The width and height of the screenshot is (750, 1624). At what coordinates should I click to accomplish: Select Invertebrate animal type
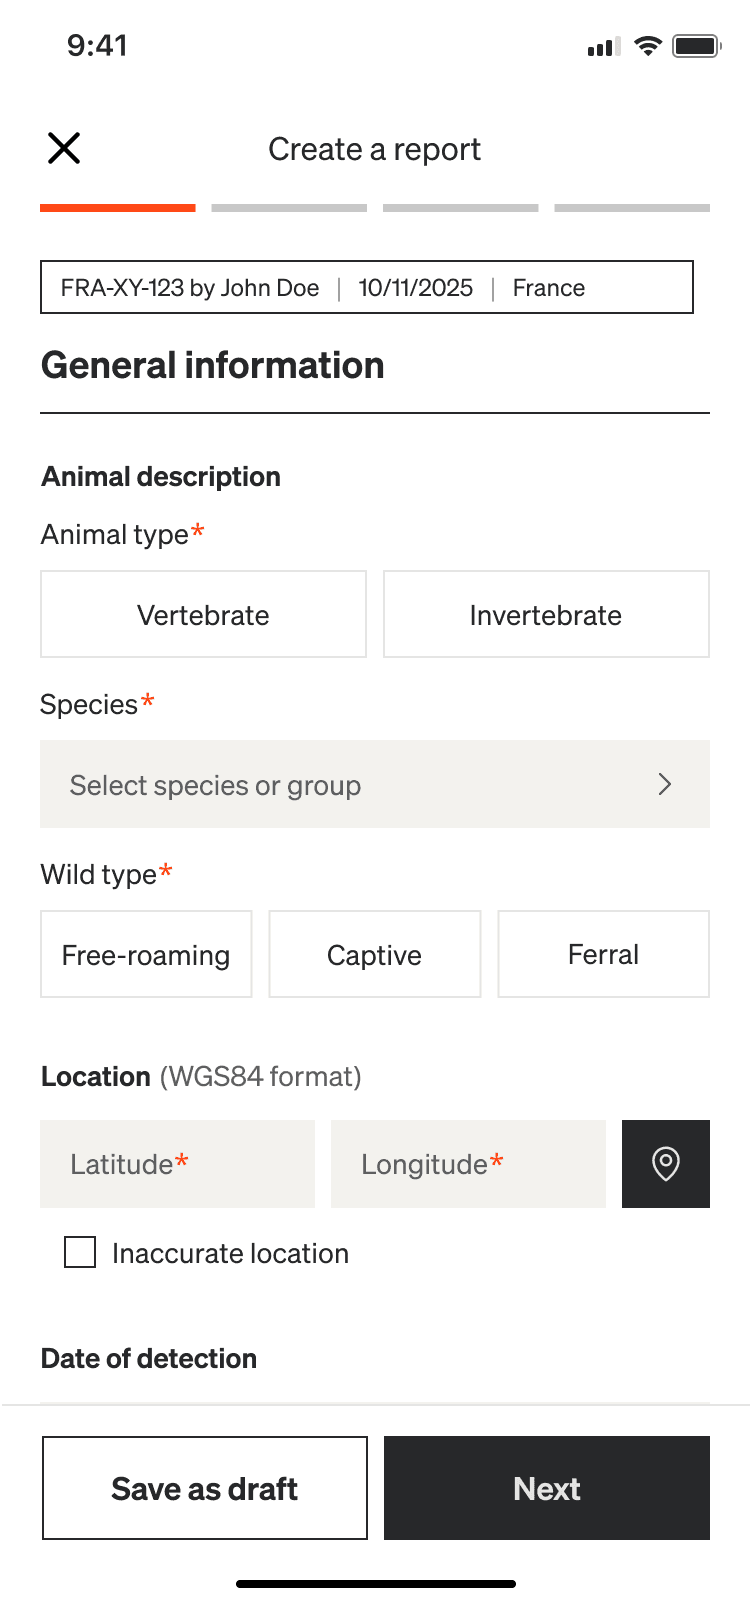[546, 614]
